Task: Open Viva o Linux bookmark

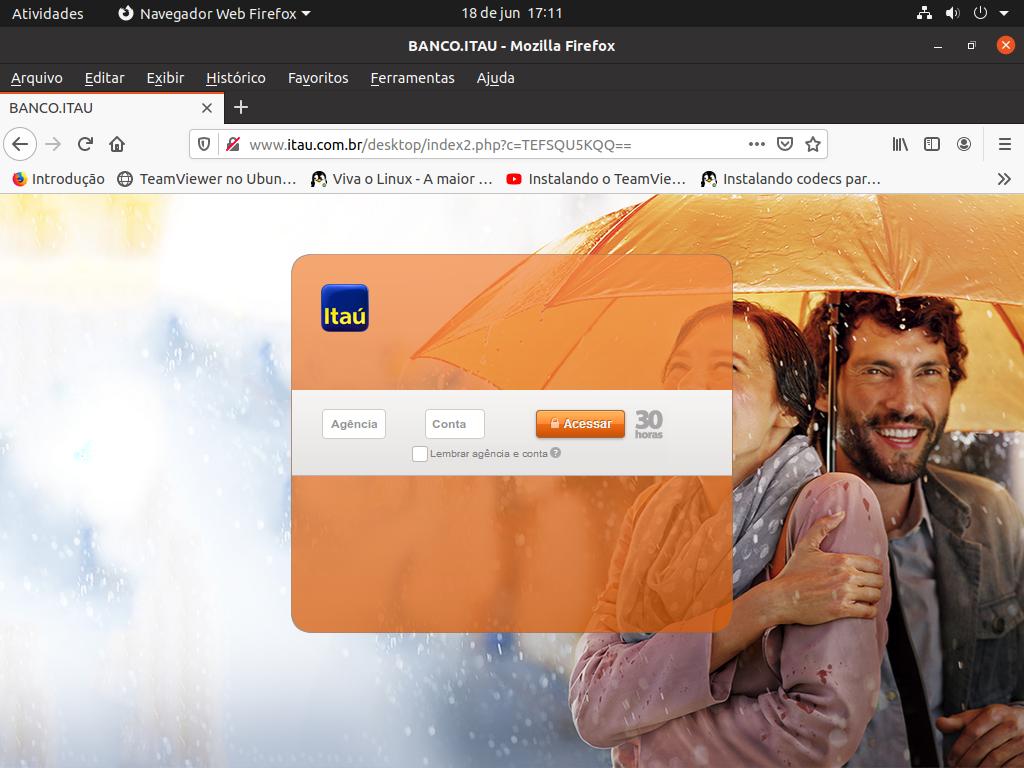Action: (402, 179)
